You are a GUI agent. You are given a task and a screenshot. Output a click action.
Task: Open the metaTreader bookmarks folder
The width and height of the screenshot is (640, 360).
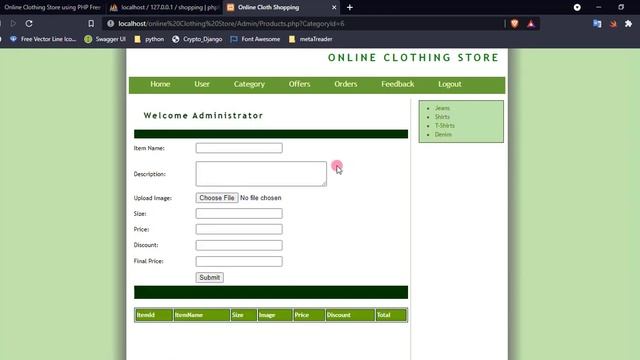(311, 39)
